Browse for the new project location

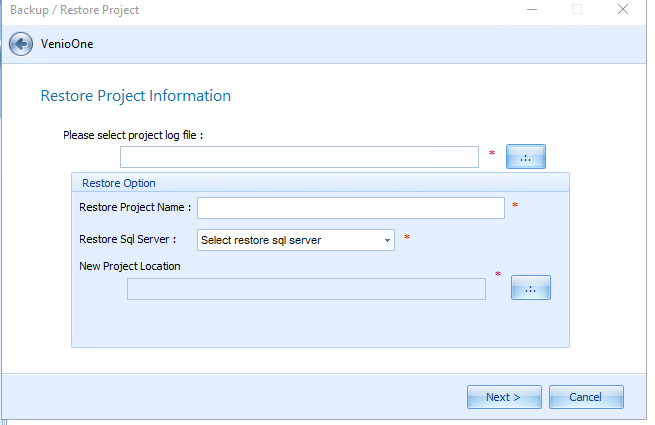pyautogui.click(x=531, y=288)
